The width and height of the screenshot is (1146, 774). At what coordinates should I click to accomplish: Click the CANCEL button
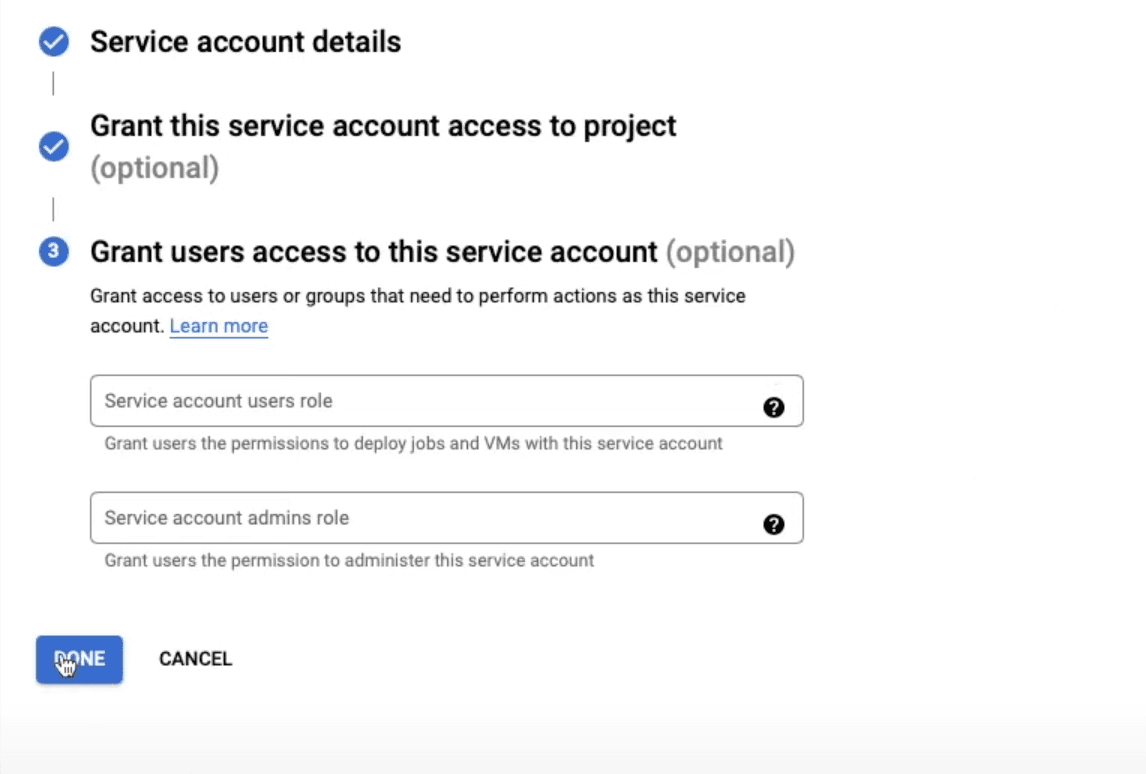click(x=195, y=659)
